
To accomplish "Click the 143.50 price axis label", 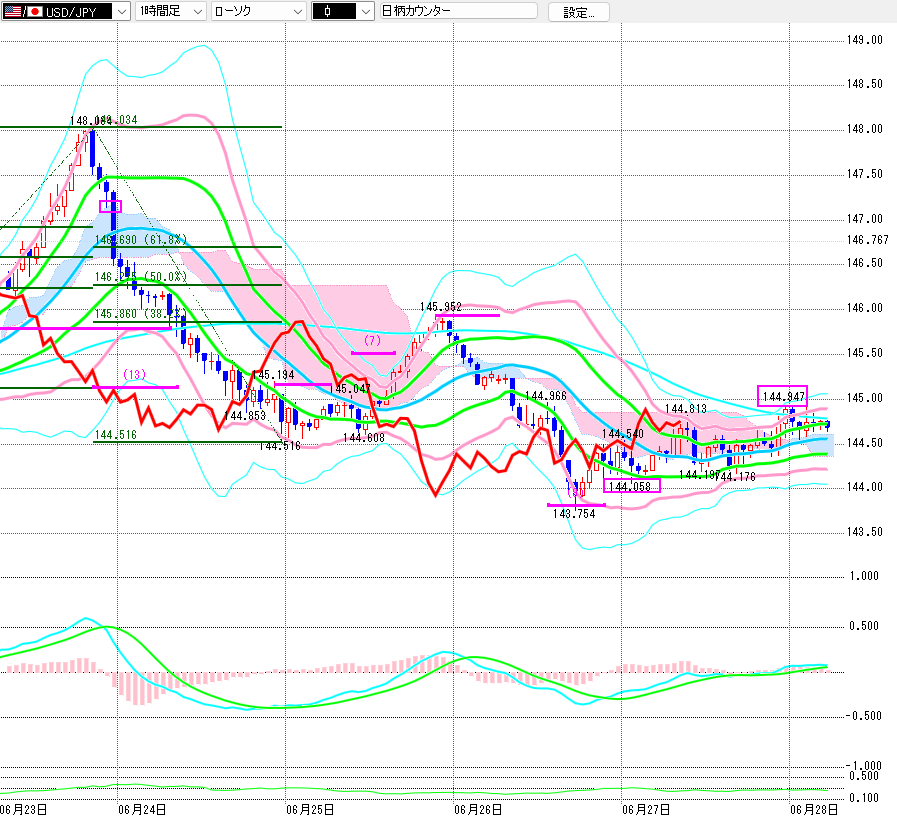I will coord(865,532).
